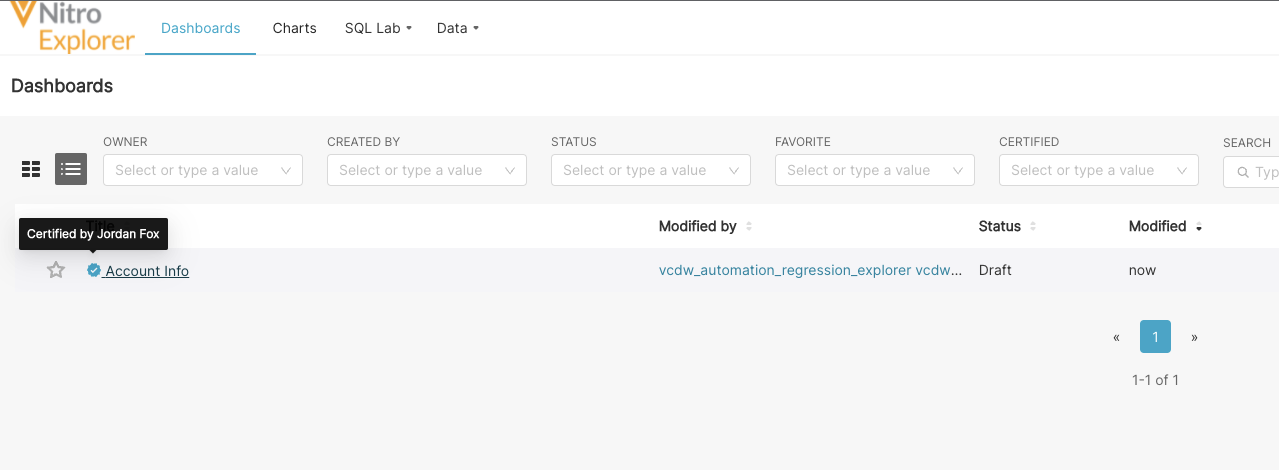Sort by Modified by column
The image size is (1279, 470).
(749, 227)
